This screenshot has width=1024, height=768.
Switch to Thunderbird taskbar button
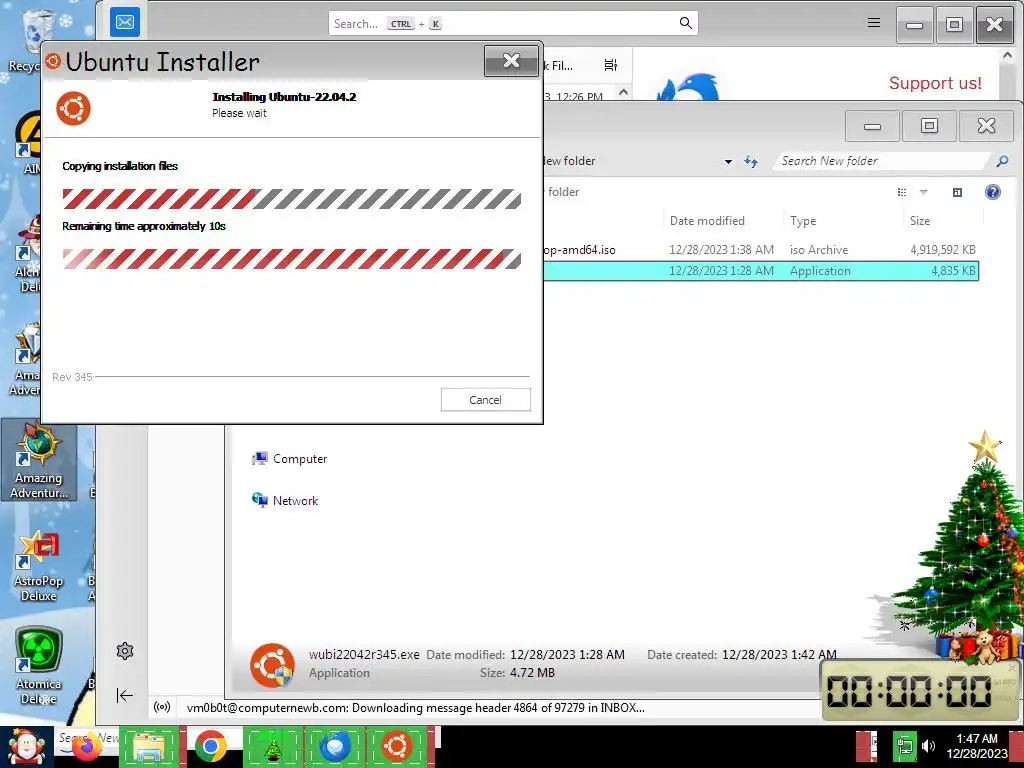pos(335,747)
